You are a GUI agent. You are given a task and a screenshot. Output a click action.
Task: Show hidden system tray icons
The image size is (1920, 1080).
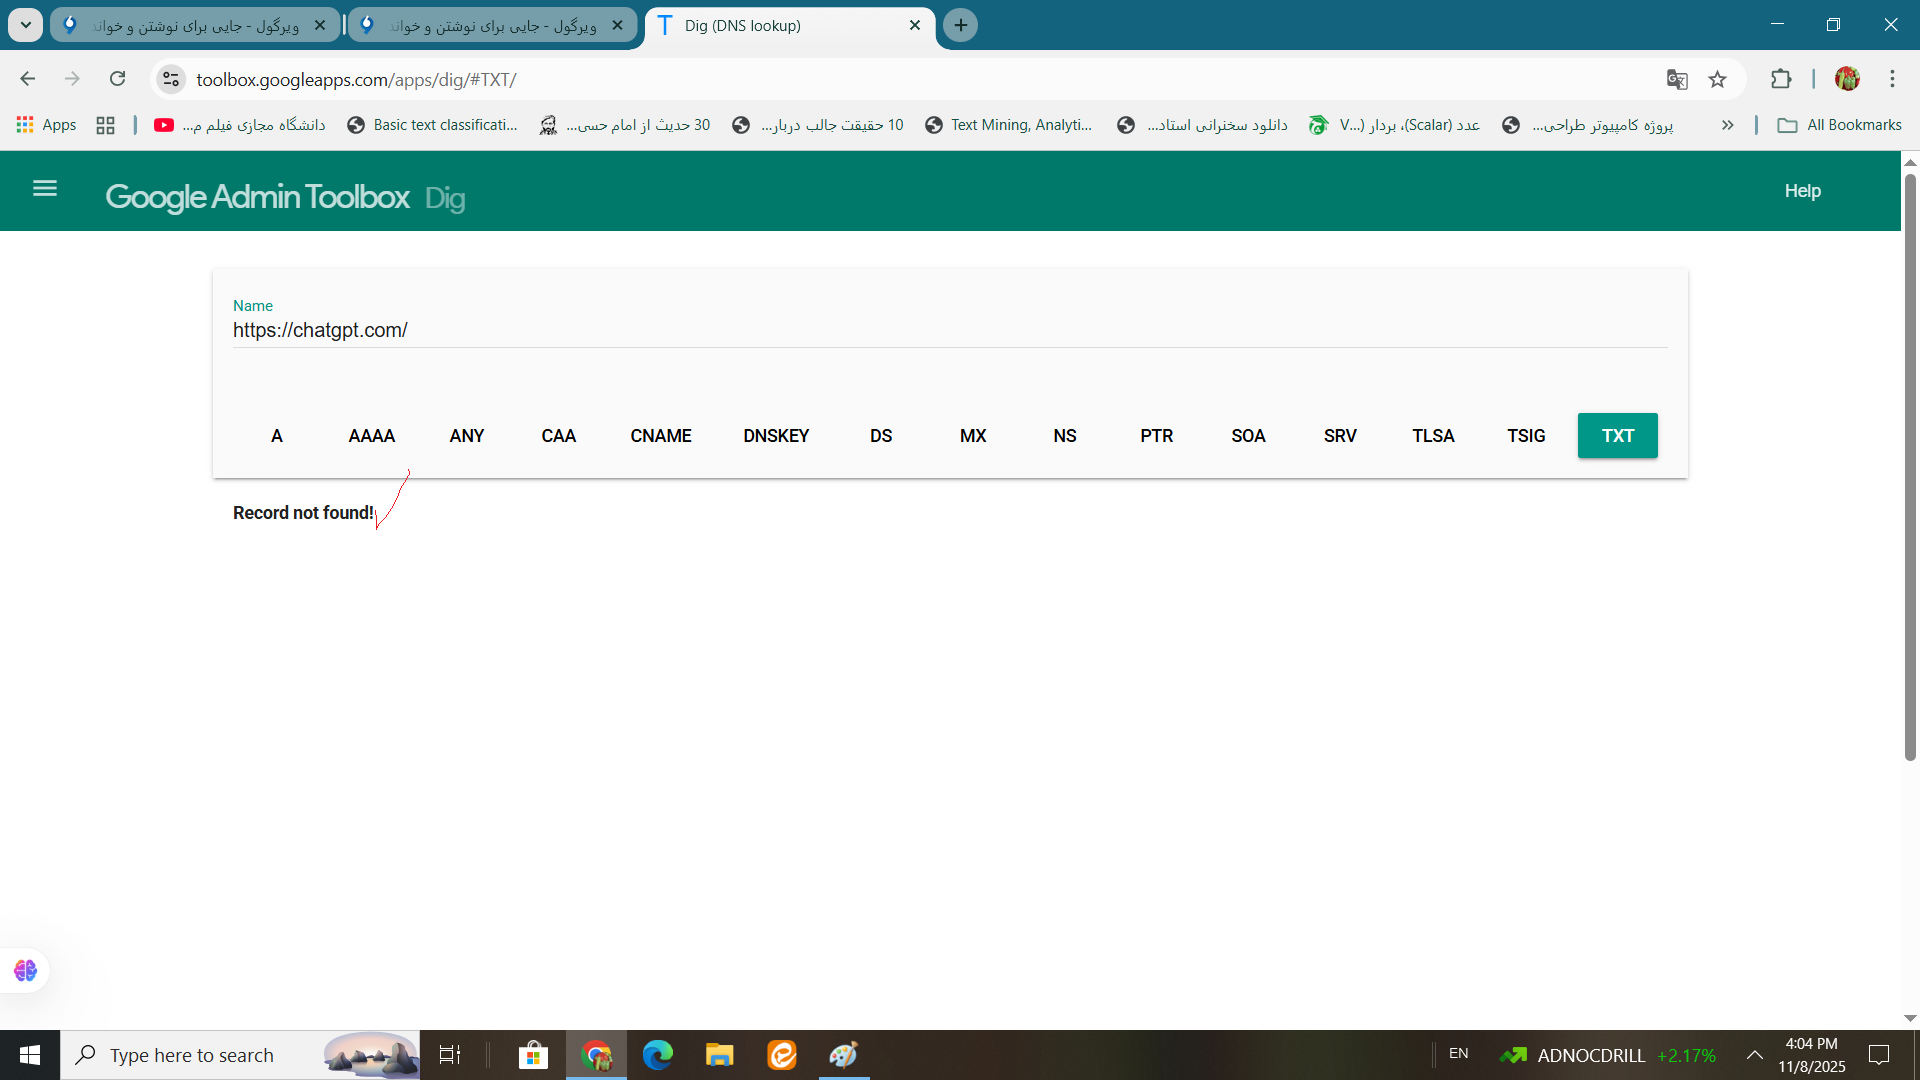tap(1754, 1055)
